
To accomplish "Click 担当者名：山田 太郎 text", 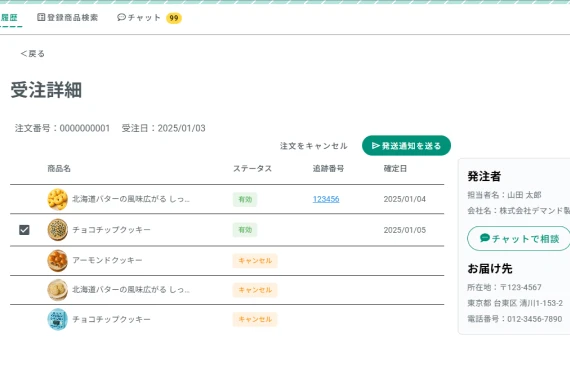I will pos(504,195).
